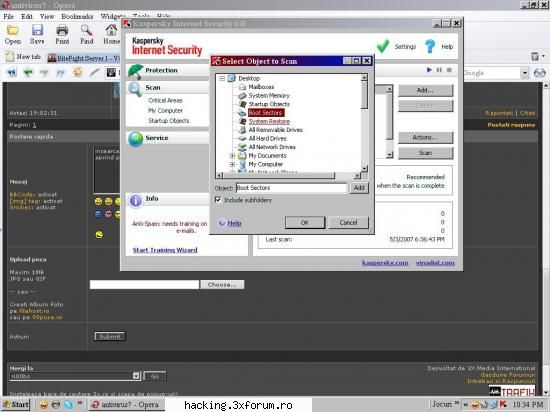The height and width of the screenshot is (412, 550).
Task: Click the play scan control
Action: pos(429,70)
